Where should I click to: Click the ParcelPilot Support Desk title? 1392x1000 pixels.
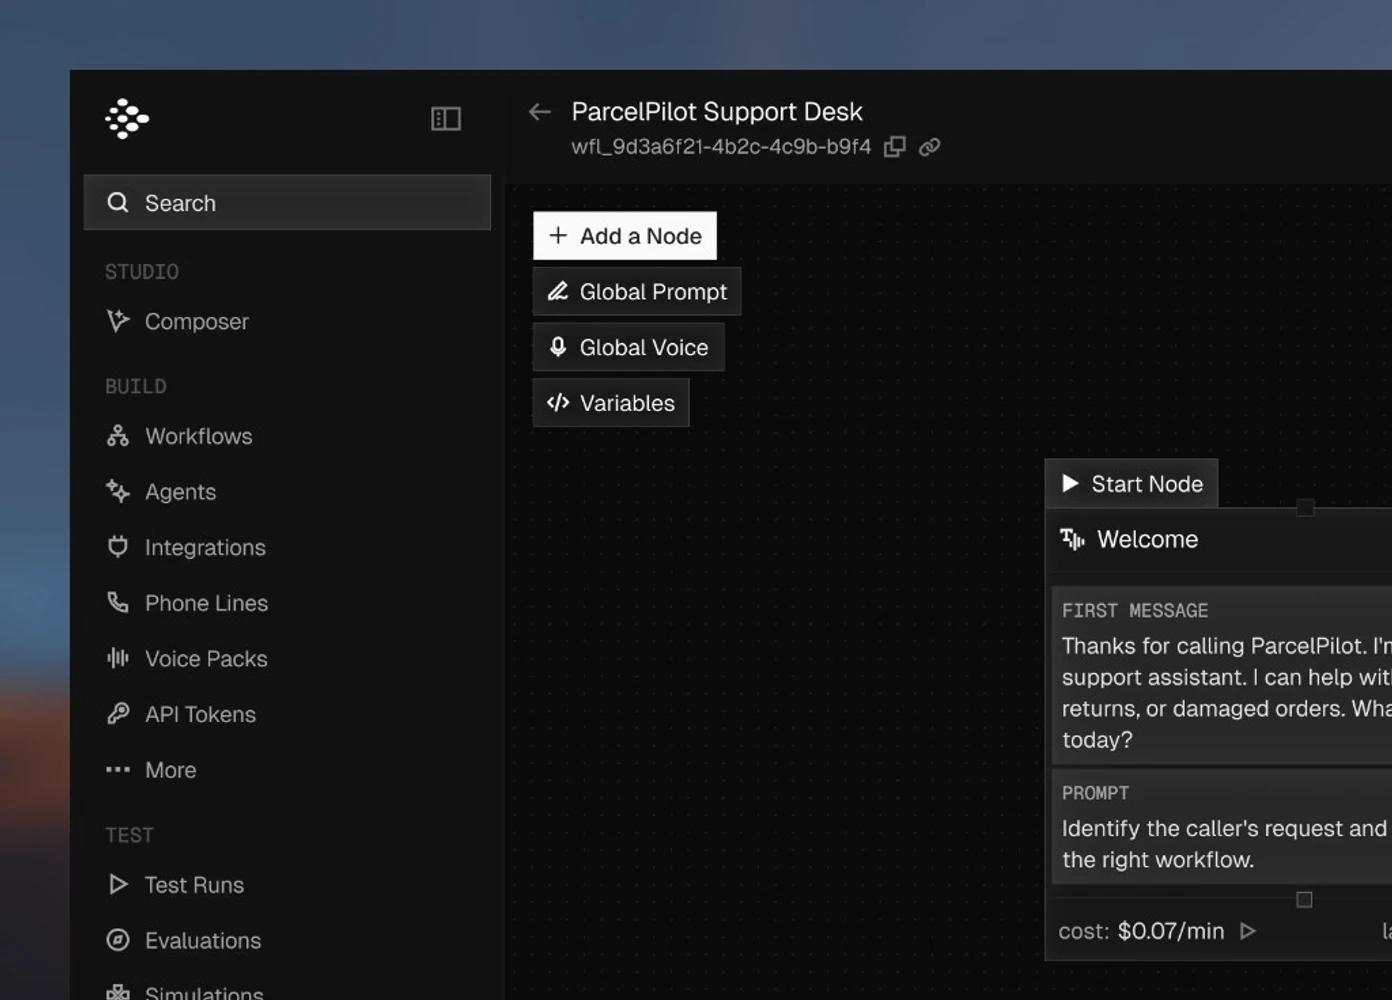click(717, 111)
